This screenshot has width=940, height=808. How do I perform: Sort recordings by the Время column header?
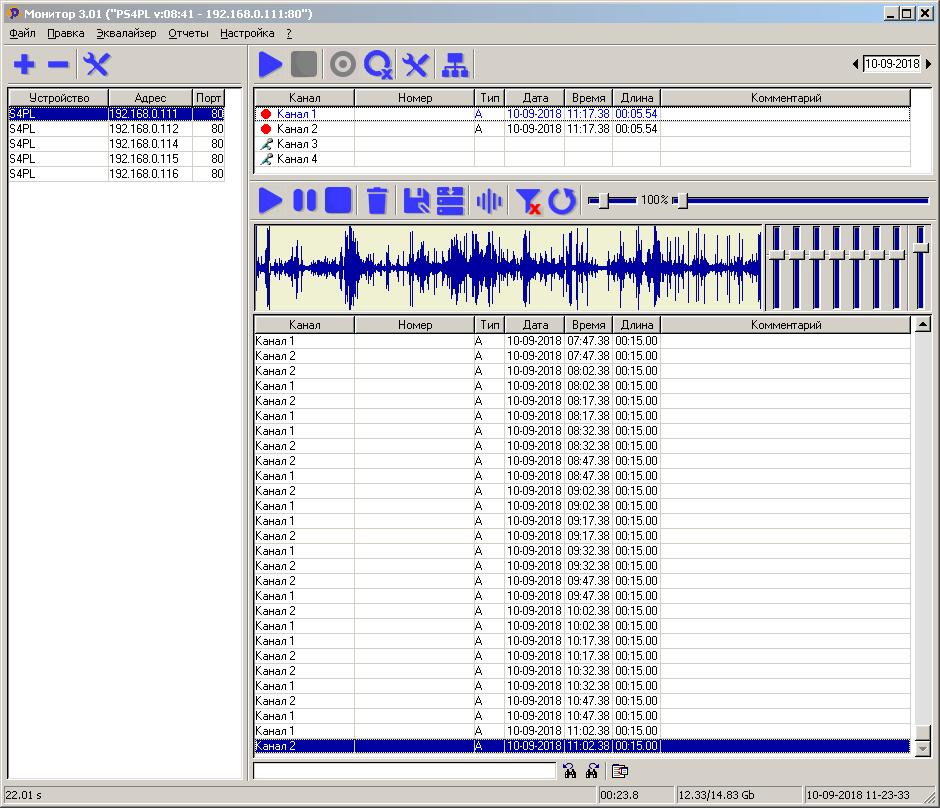pyautogui.click(x=588, y=325)
